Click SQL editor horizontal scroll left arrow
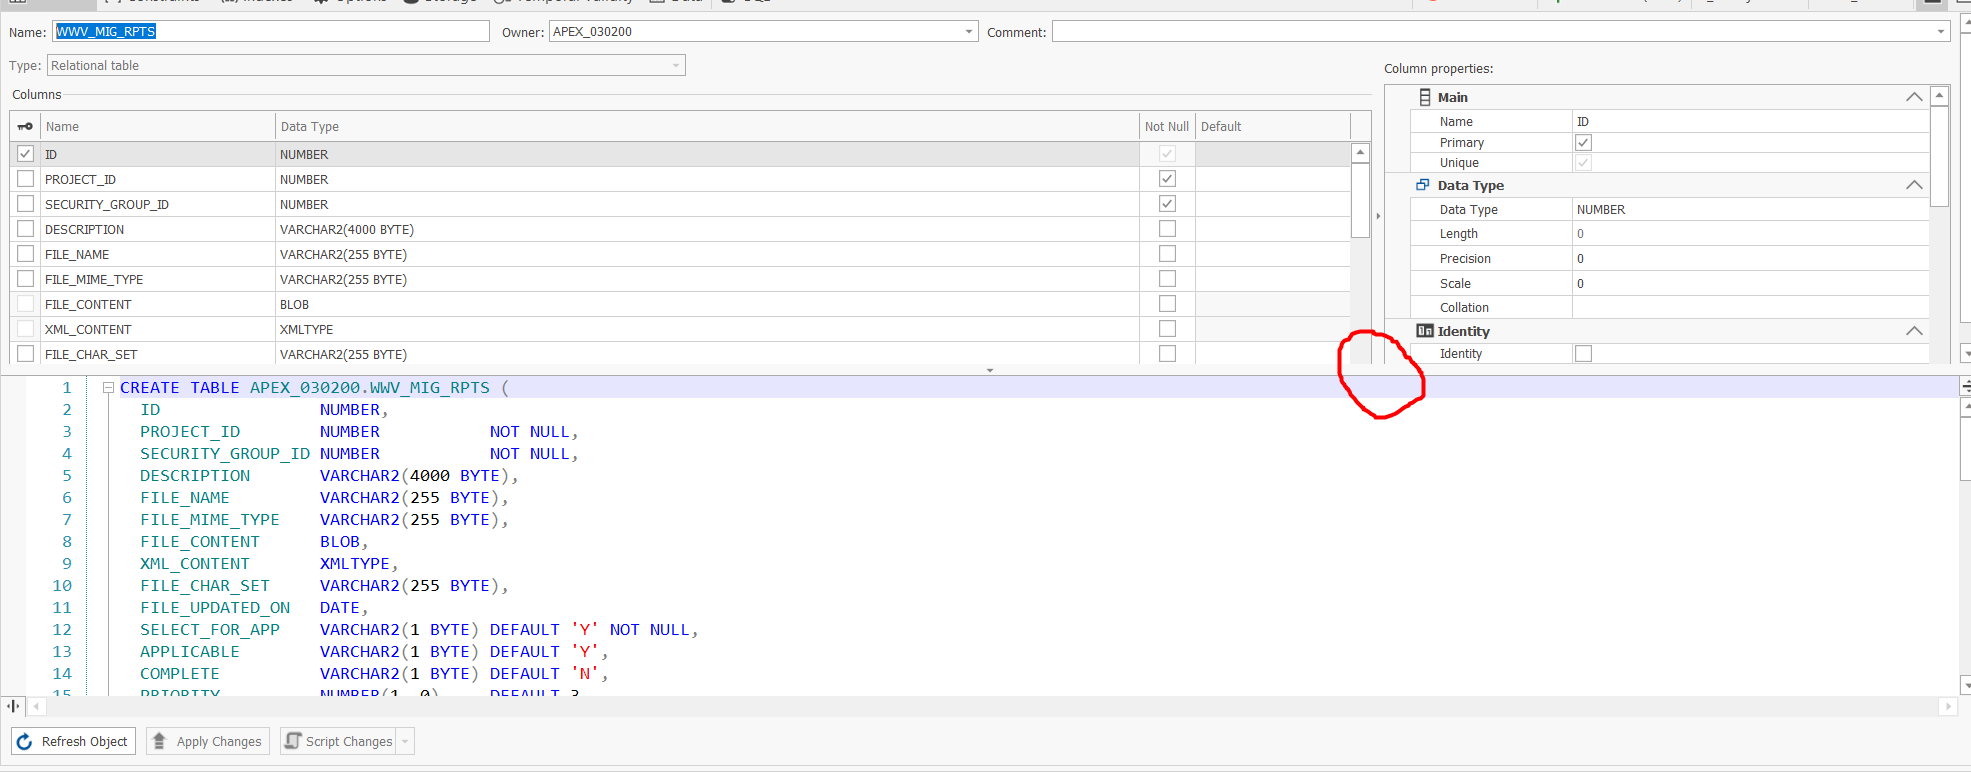The width and height of the screenshot is (1971, 772). coord(37,706)
